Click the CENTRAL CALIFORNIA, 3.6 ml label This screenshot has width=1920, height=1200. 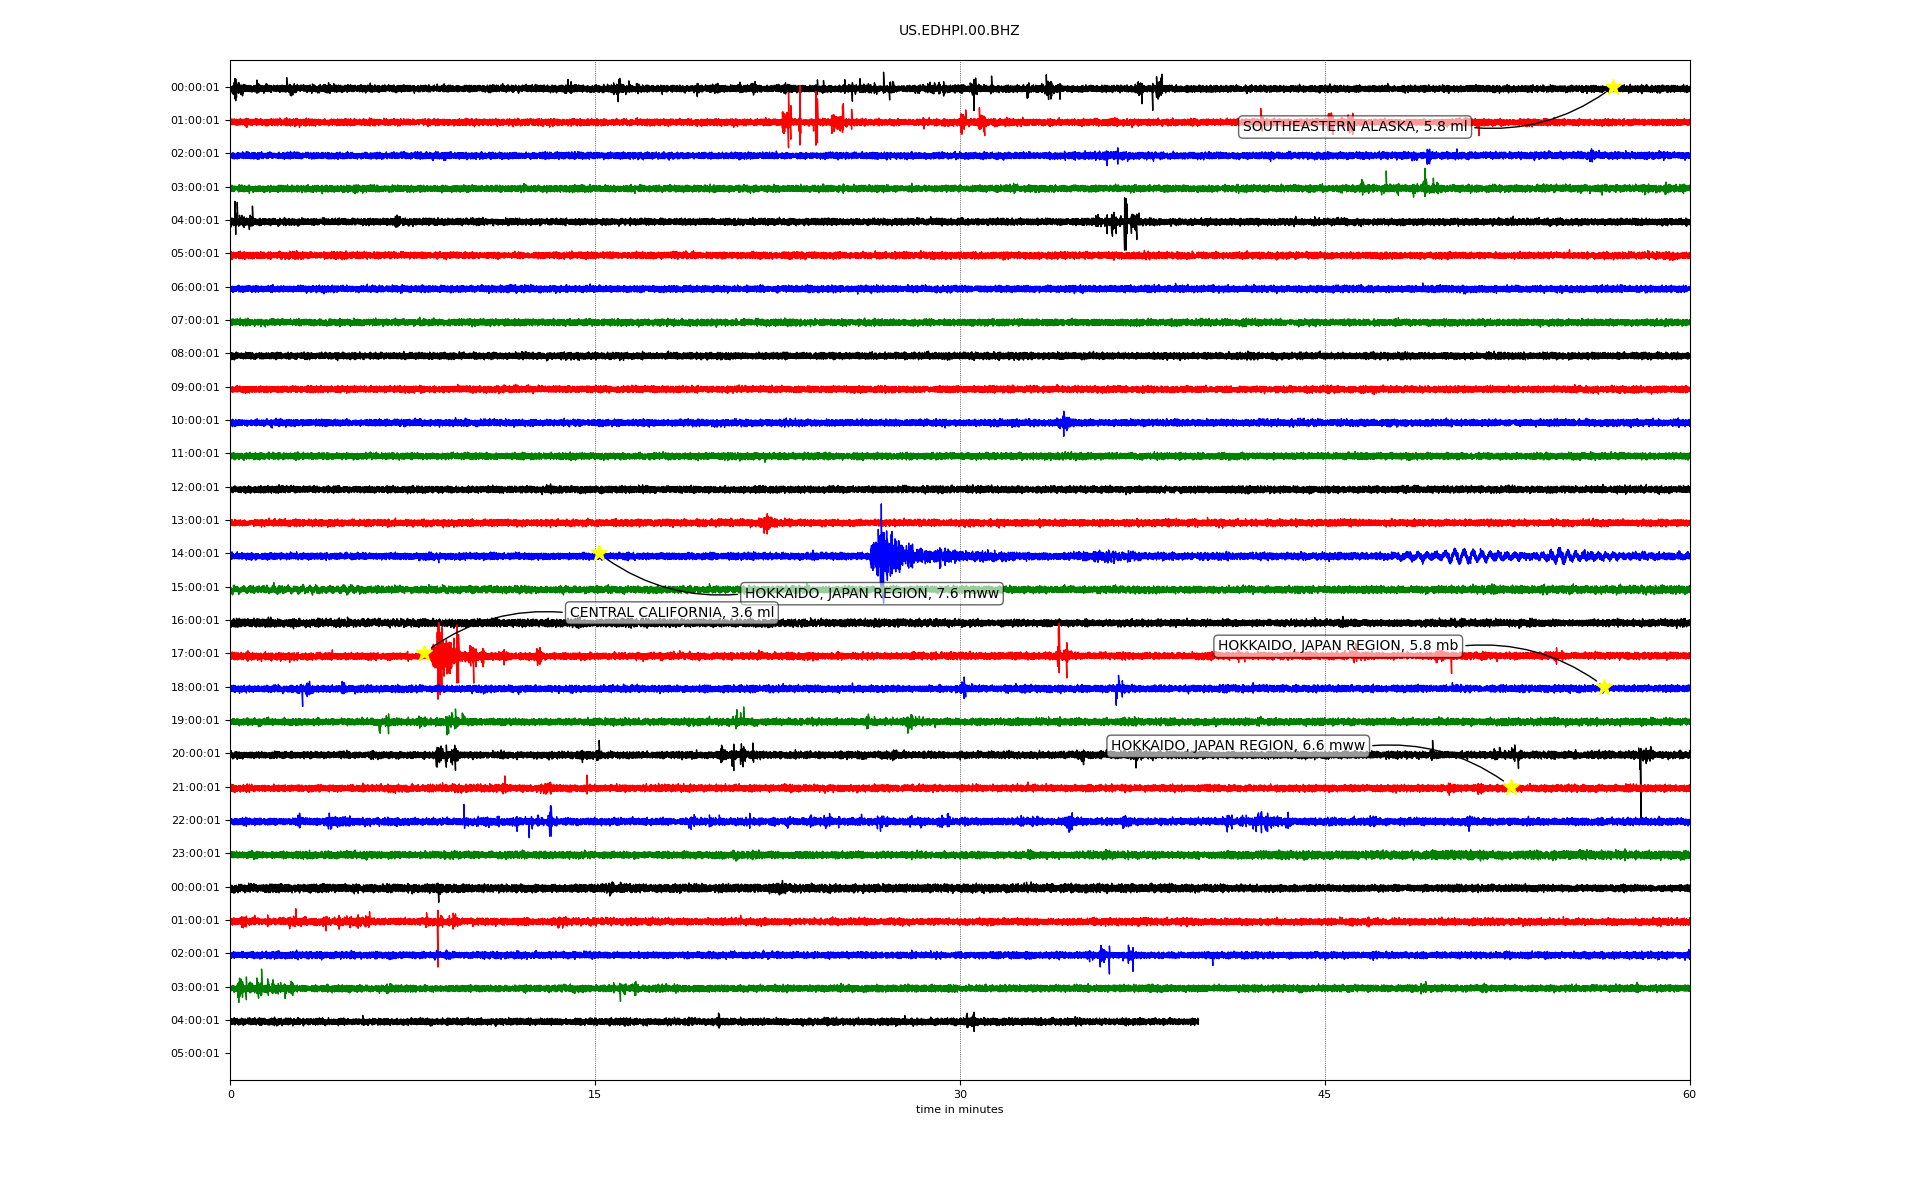pyautogui.click(x=671, y=612)
